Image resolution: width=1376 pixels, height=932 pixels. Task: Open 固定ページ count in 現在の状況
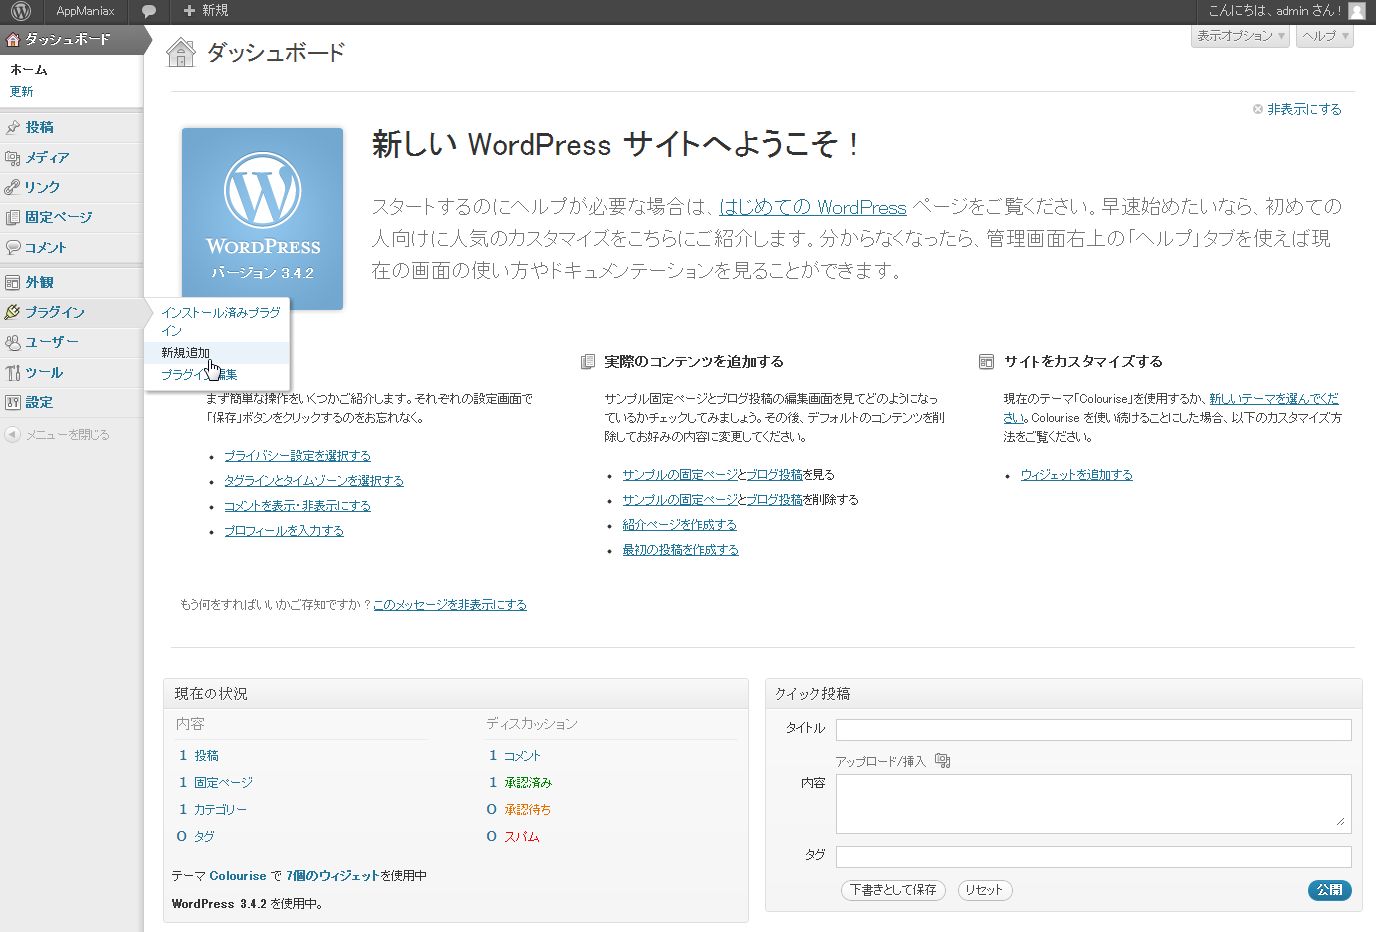223,783
